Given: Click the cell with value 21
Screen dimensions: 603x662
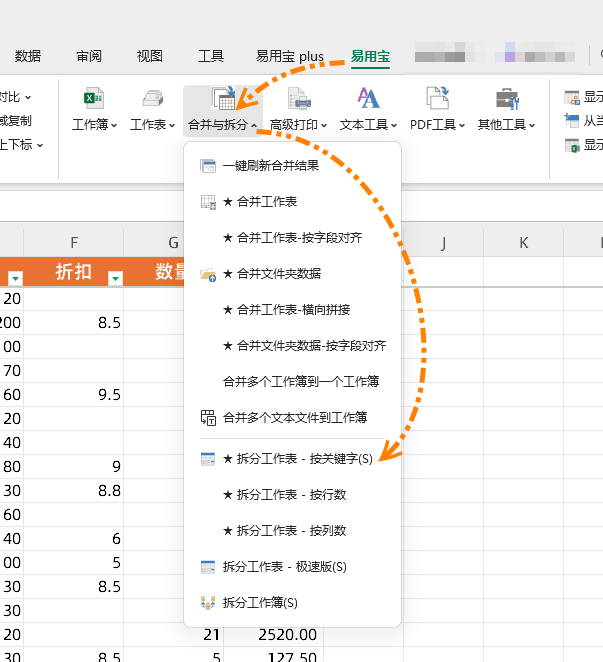Looking at the screenshot, I should pos(174,635).
